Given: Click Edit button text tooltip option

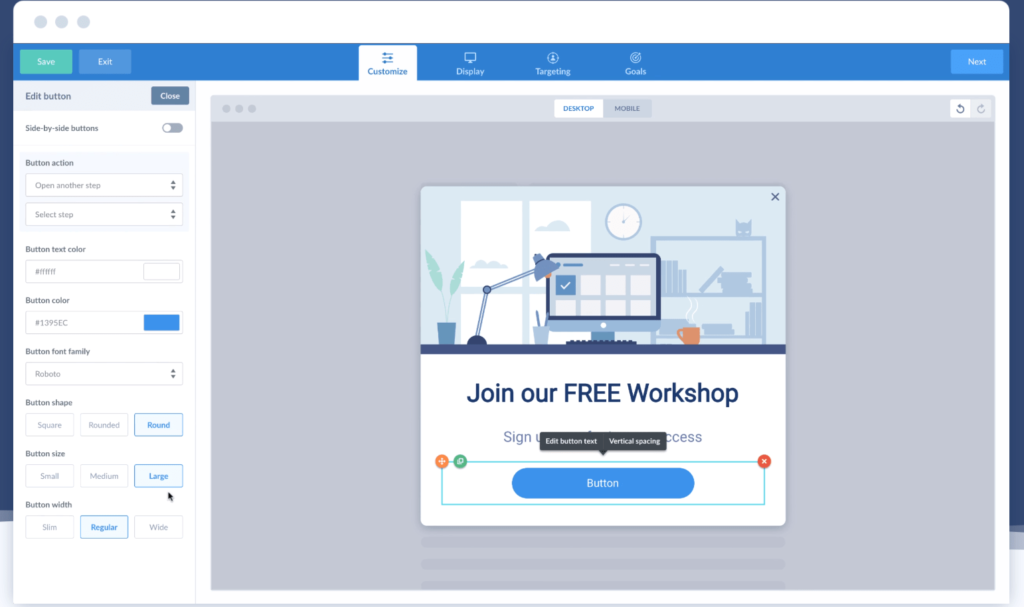Looking at the screenshot, I should (x=571, y=441).
